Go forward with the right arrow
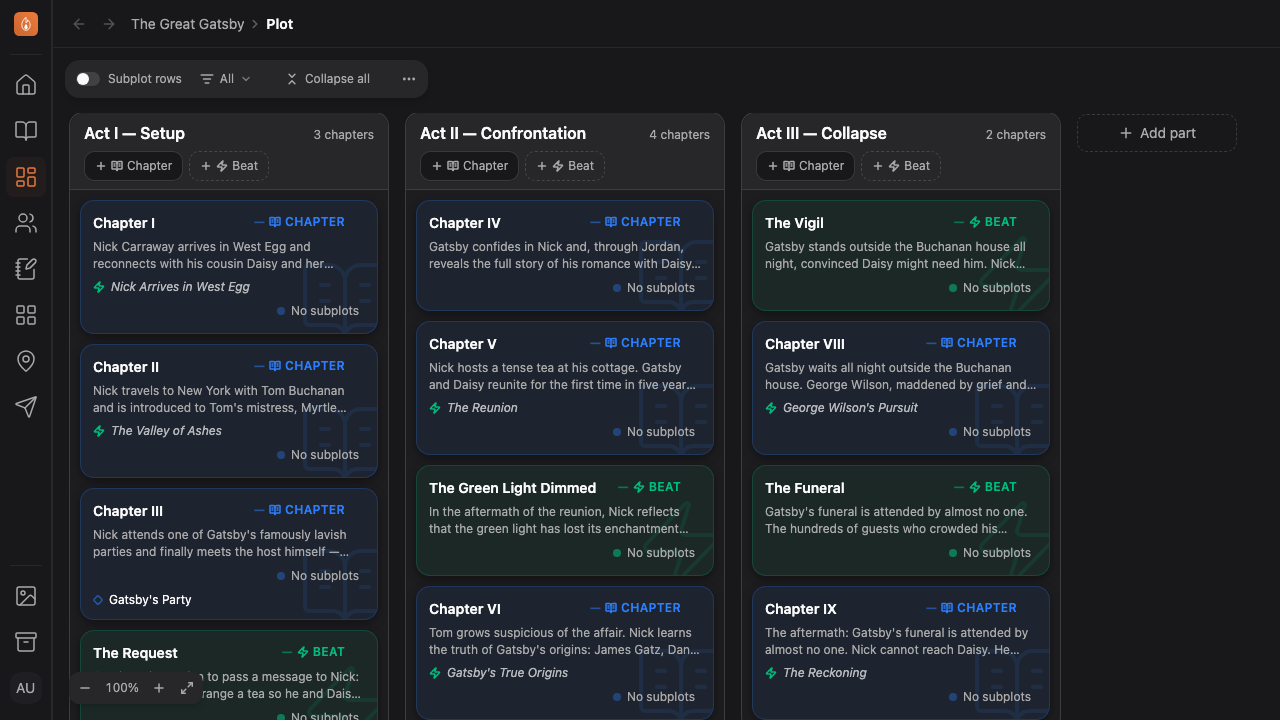Viewport: 1280px width, 720px height. pos(109,24)
